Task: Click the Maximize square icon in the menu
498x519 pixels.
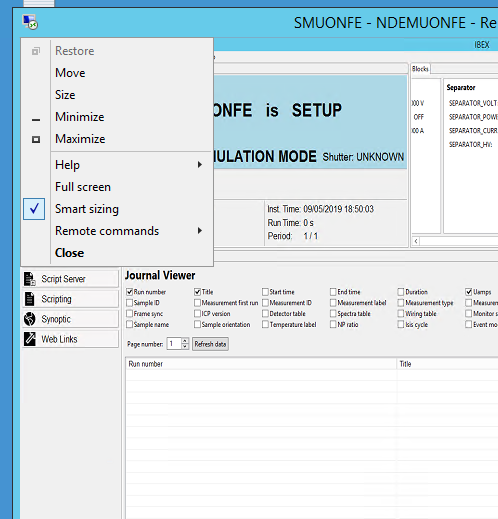Action: click(x=36, y=139)
